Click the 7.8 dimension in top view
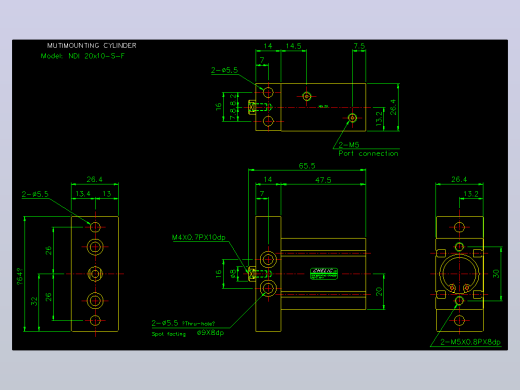The width and height of the screenshot is (520, 390). (233, 114)
